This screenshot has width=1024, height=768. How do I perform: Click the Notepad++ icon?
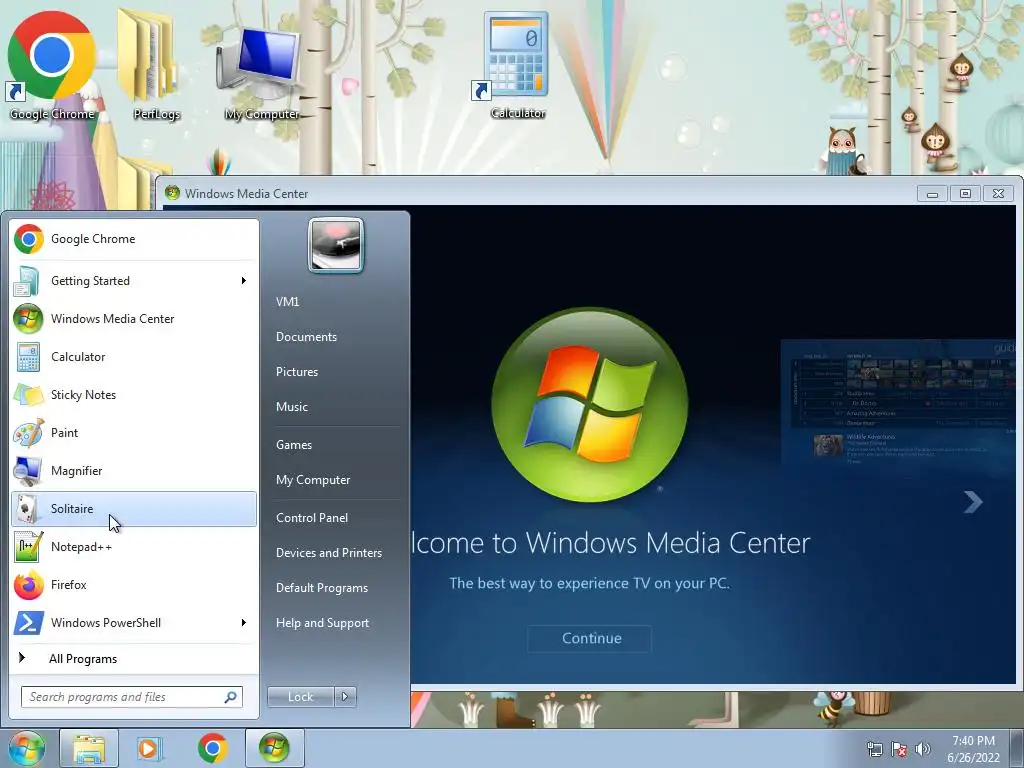pos(29,547)
